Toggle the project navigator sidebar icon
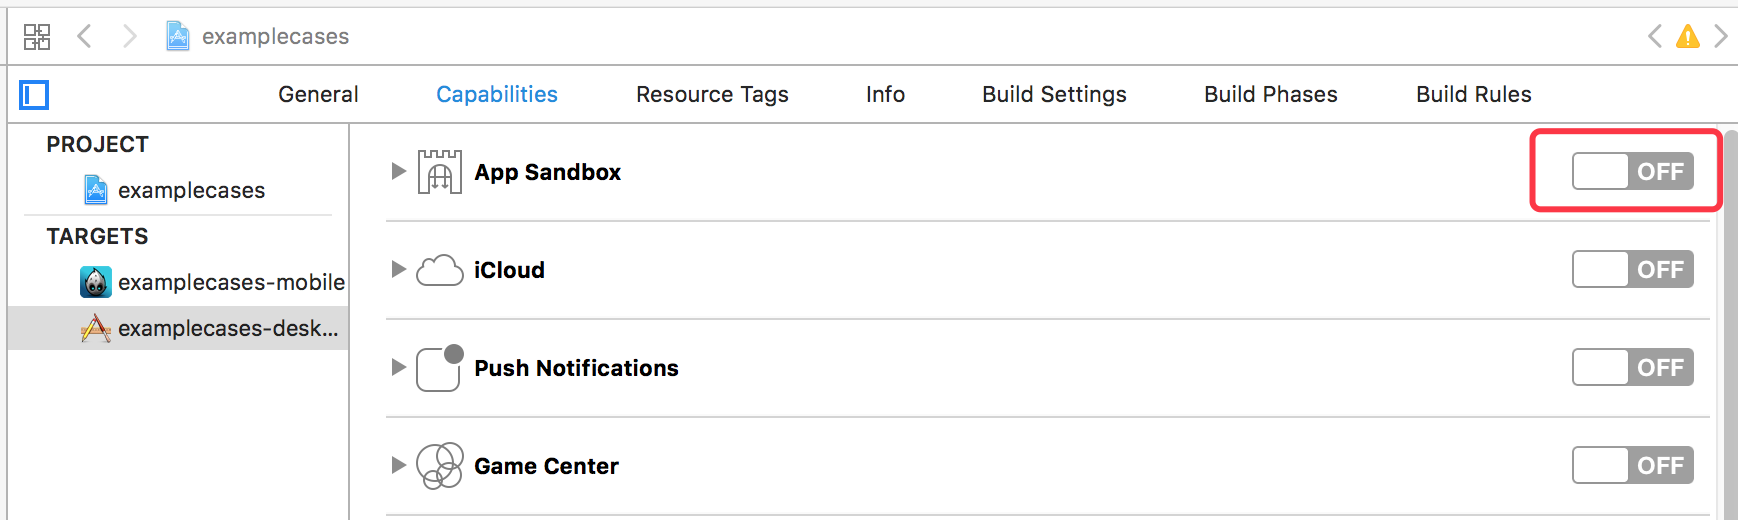This screenshot has height=520, width=1738. pyautogui.click(x=34, y=95)
